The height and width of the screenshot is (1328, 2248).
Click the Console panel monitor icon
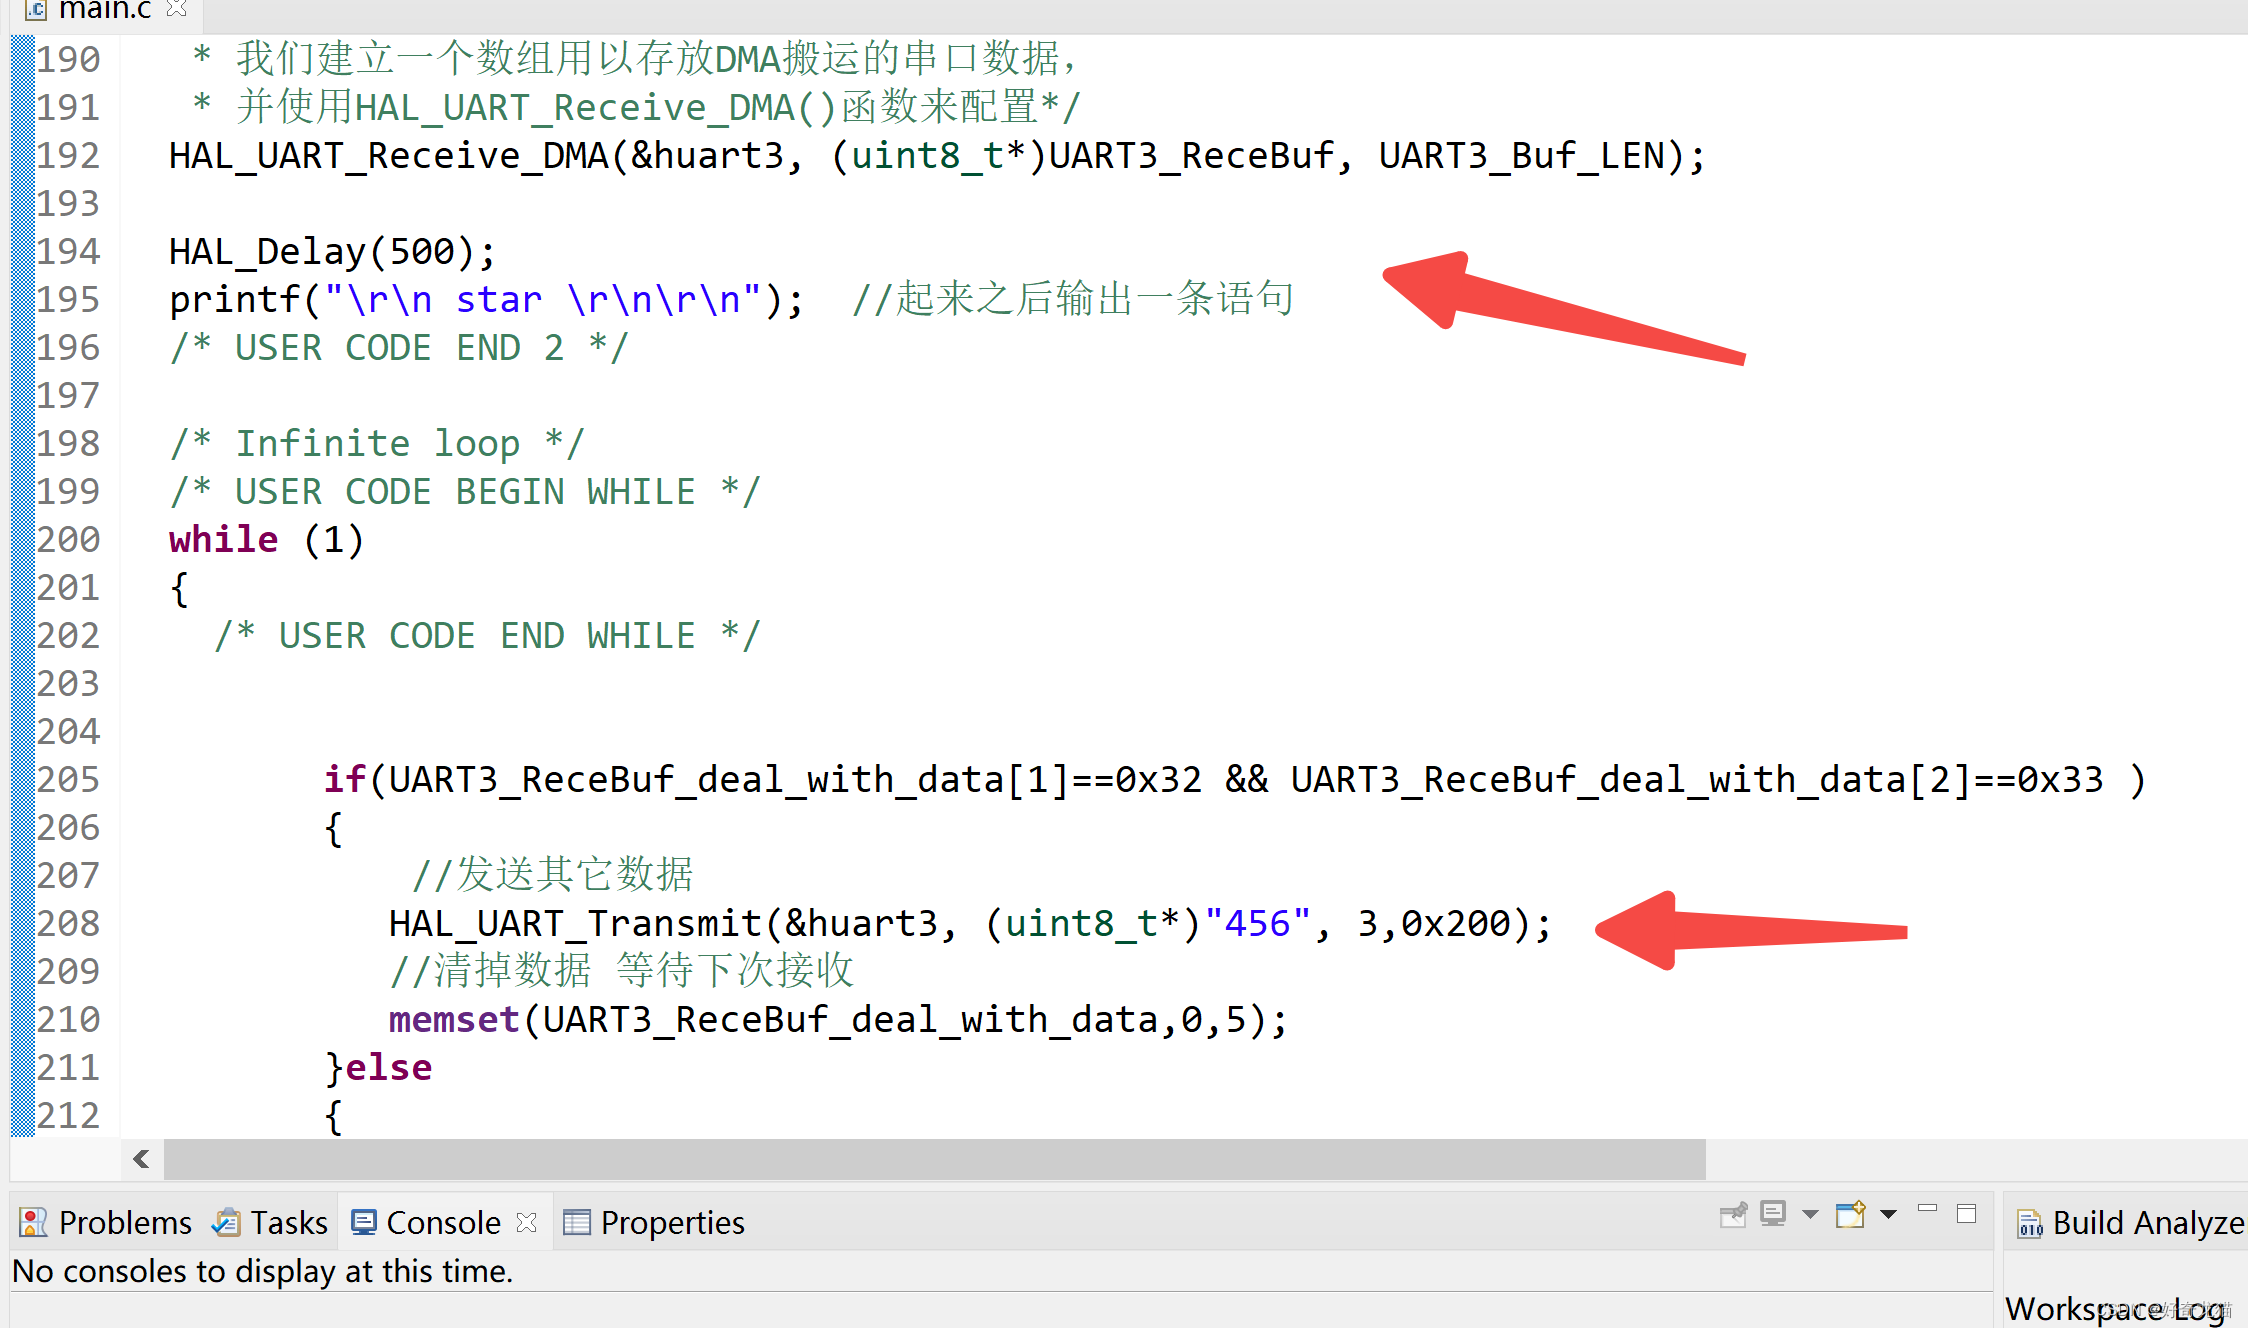tap(364, 1221)
